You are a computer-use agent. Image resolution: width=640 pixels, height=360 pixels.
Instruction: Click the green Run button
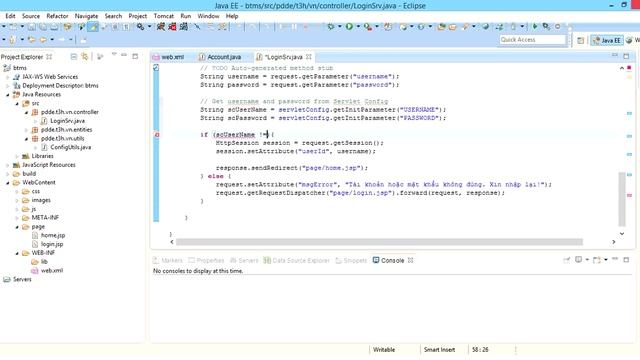[349, 27]
